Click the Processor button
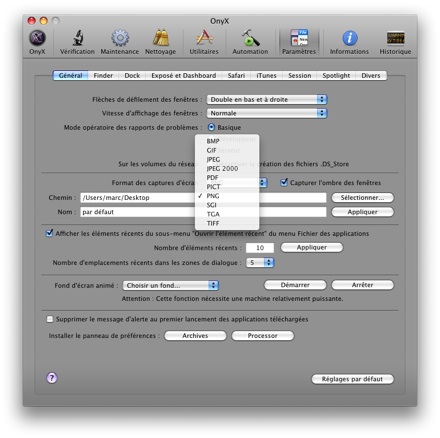 263,336
